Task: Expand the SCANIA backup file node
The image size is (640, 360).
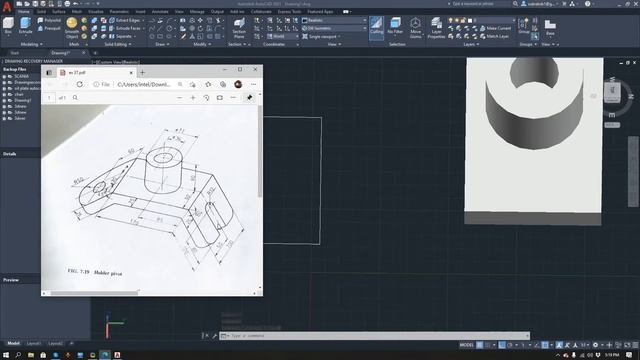Action: (4, 76)
